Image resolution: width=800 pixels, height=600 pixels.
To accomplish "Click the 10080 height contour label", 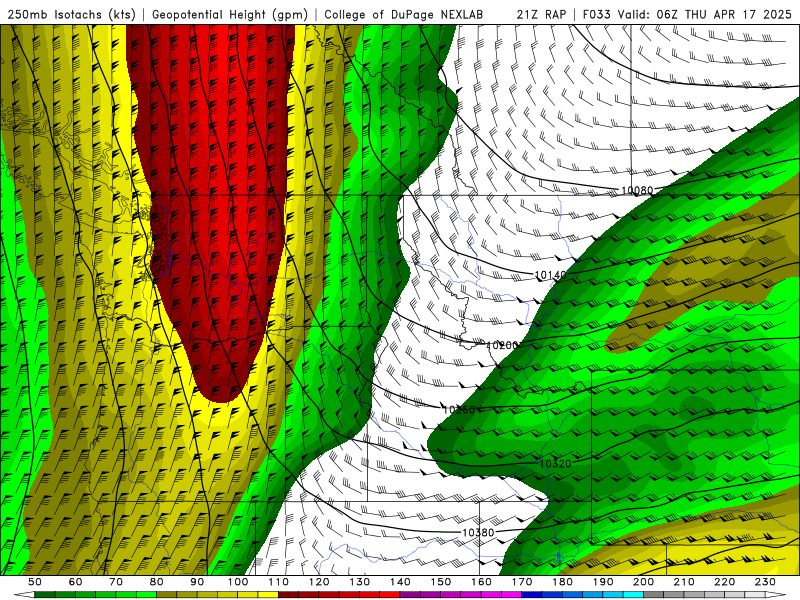I will coord(637,190).
